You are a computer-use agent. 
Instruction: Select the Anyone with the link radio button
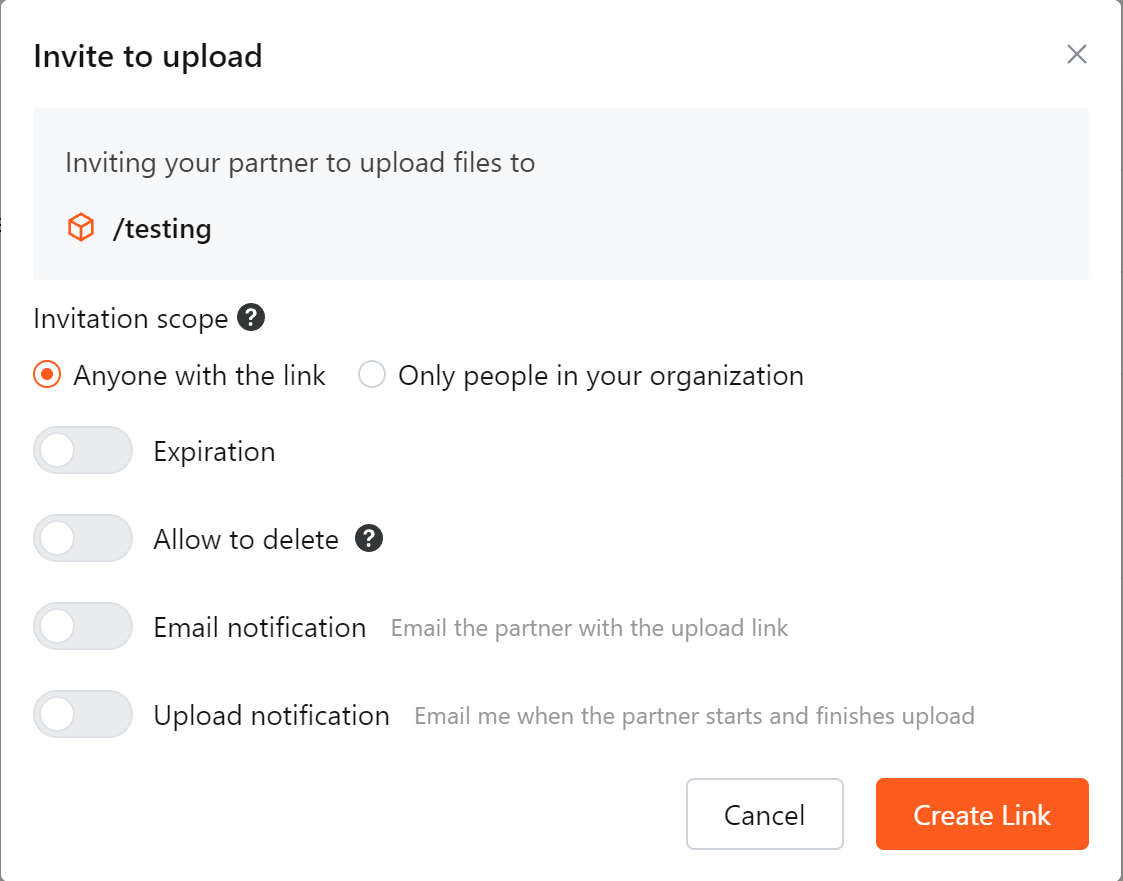click(47, 375)
